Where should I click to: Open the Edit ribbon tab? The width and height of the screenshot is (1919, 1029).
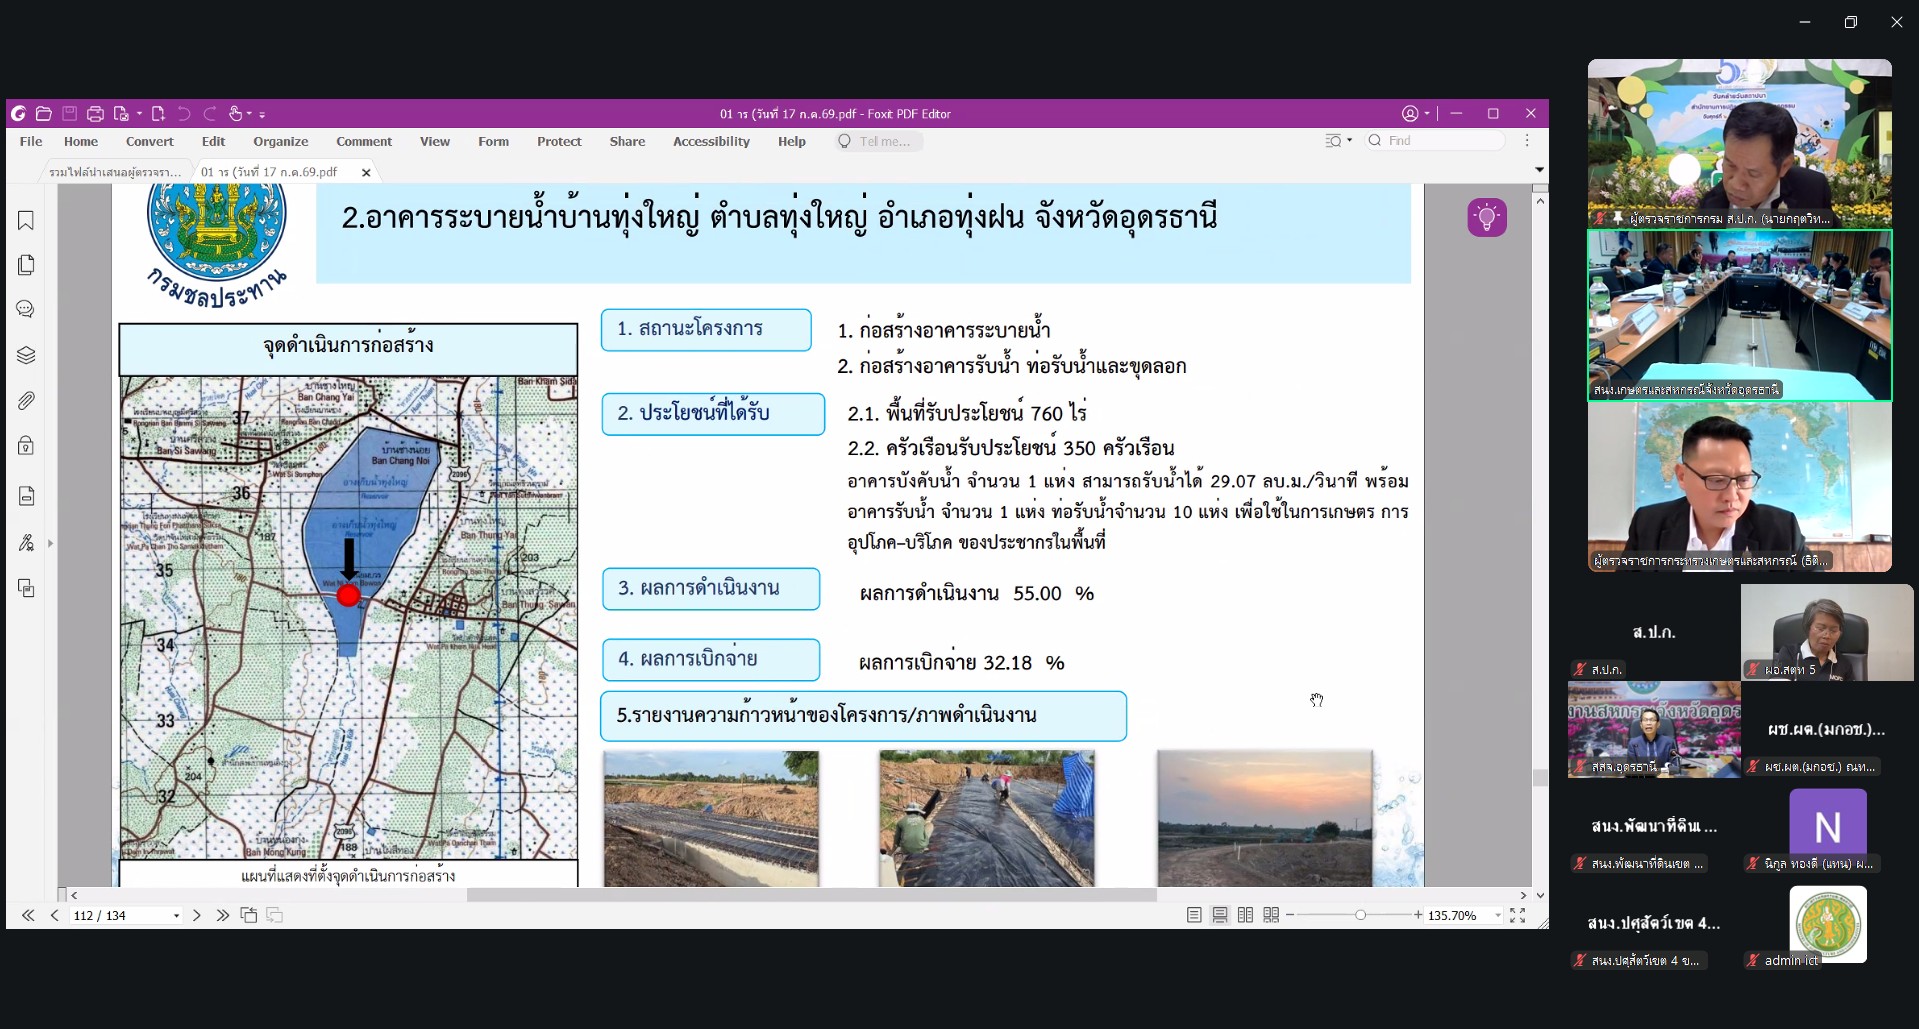tap(214, 142)
